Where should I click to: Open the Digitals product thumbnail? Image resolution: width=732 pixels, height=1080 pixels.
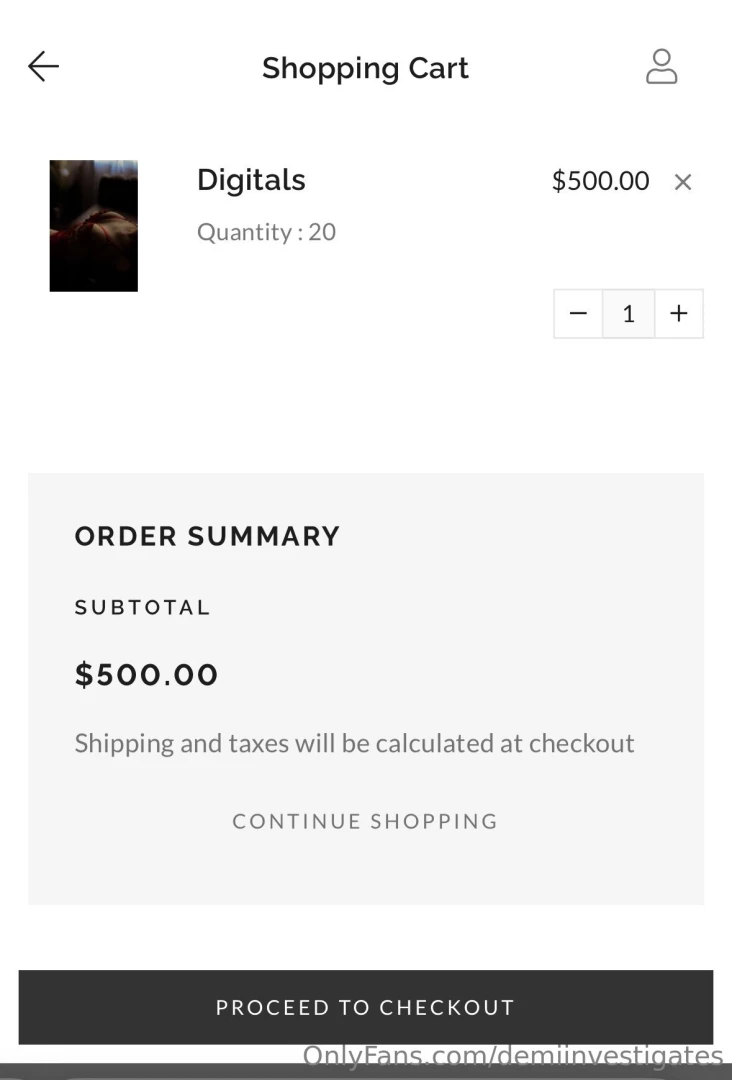pos(93,226)
